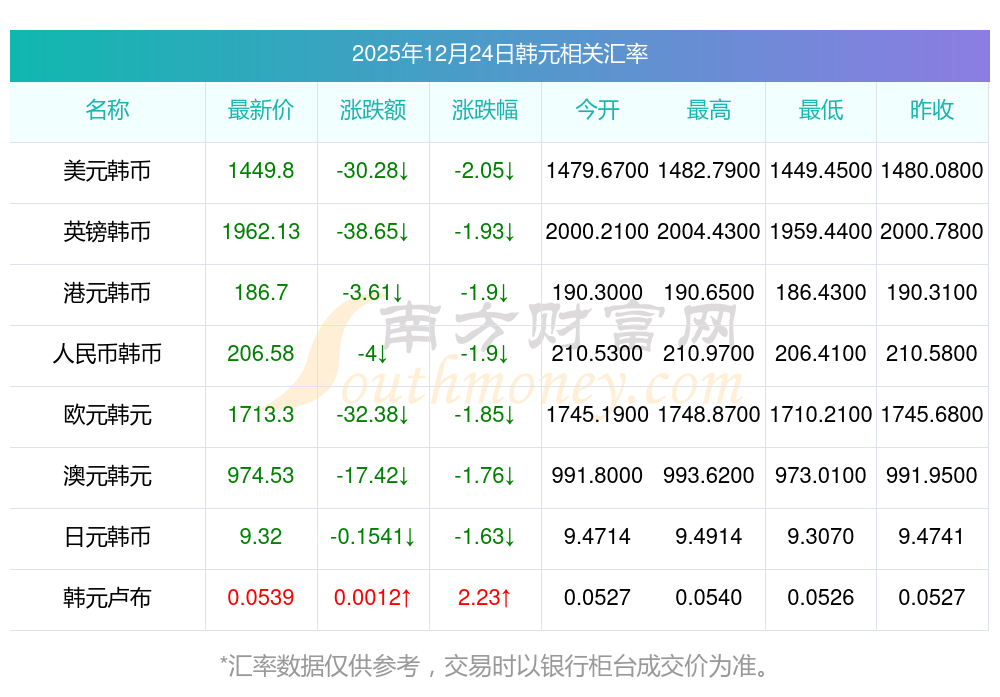
Task: Click the red 0.0539 latest price
Action: click(261, 598)
